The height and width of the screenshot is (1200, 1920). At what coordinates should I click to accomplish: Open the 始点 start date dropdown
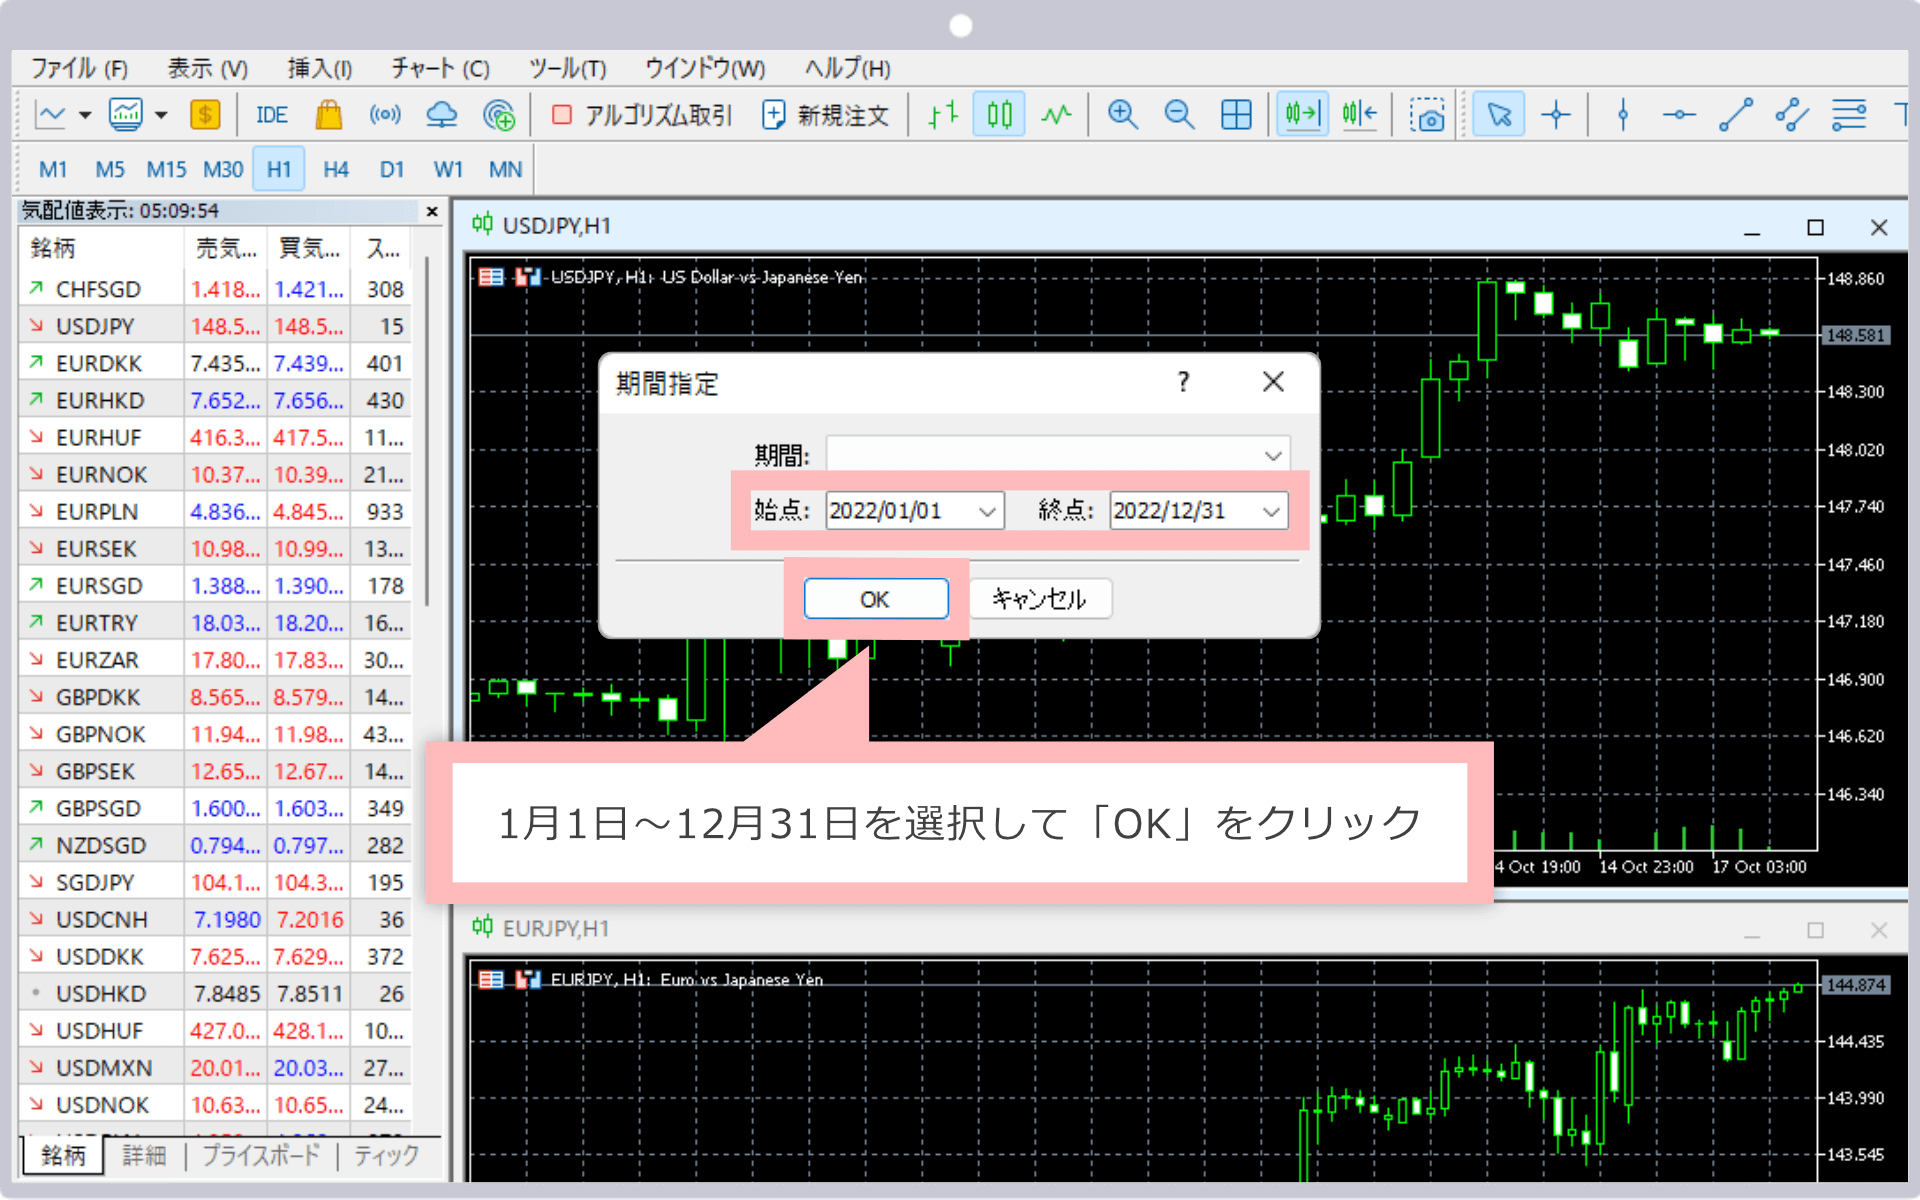986,510
